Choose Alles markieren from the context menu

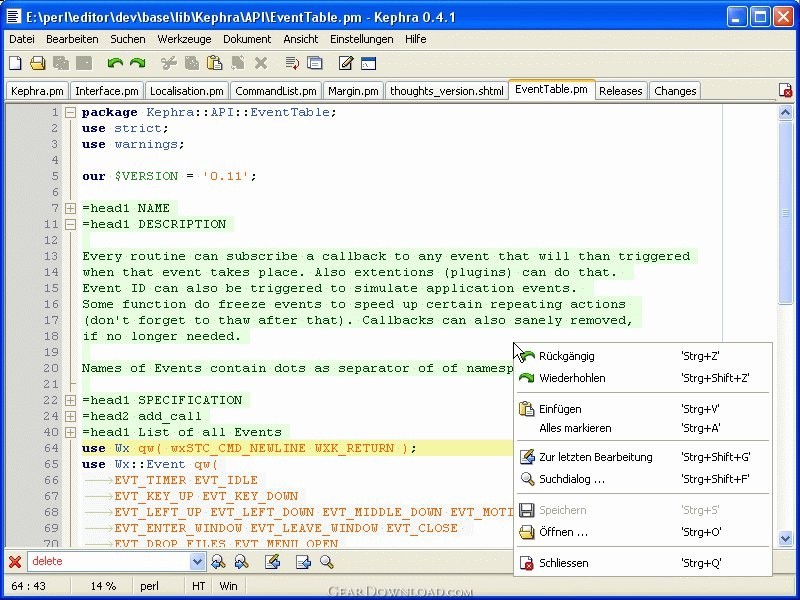click(x=643, y=428)
